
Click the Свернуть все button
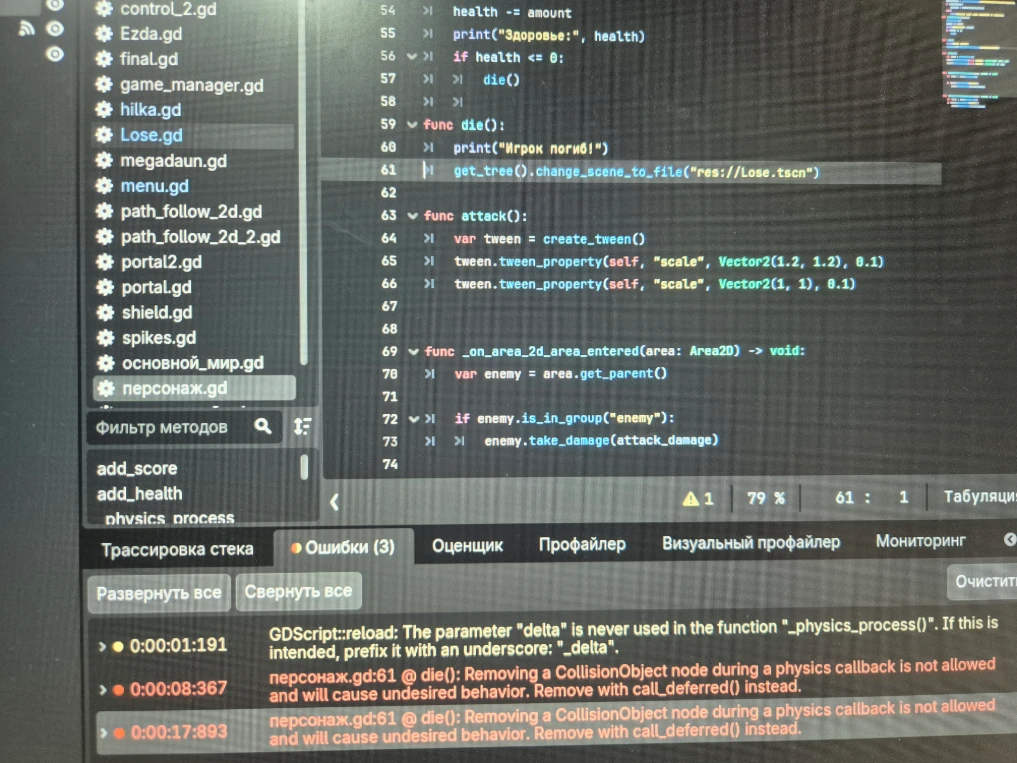[298, 591]
